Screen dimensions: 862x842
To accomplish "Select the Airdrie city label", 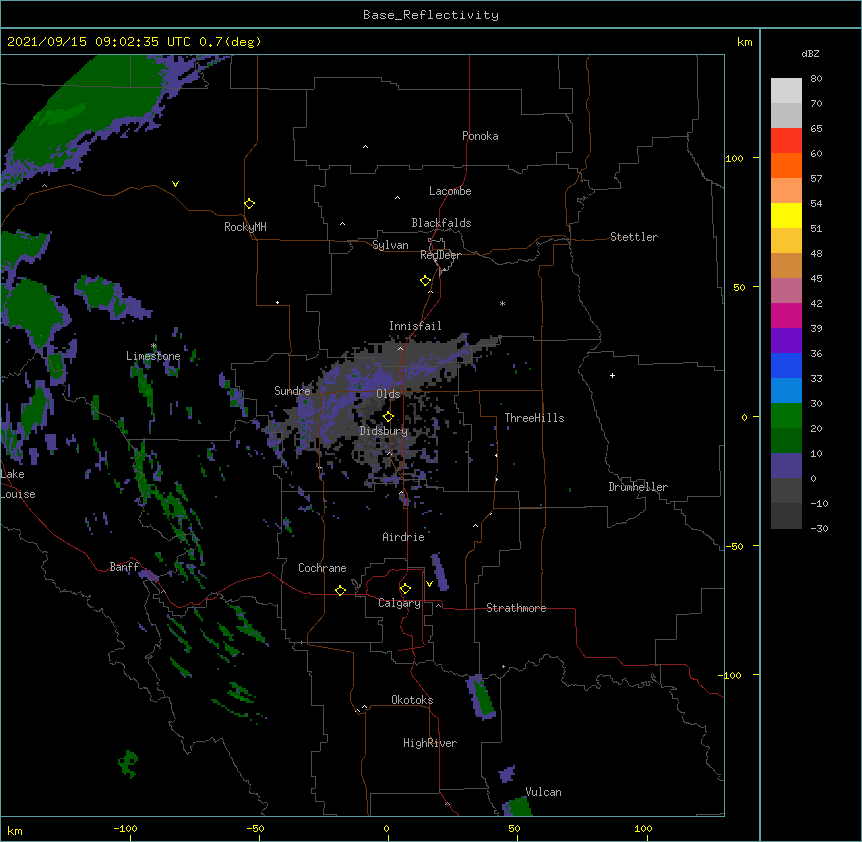I will click(x=403, y=537).
